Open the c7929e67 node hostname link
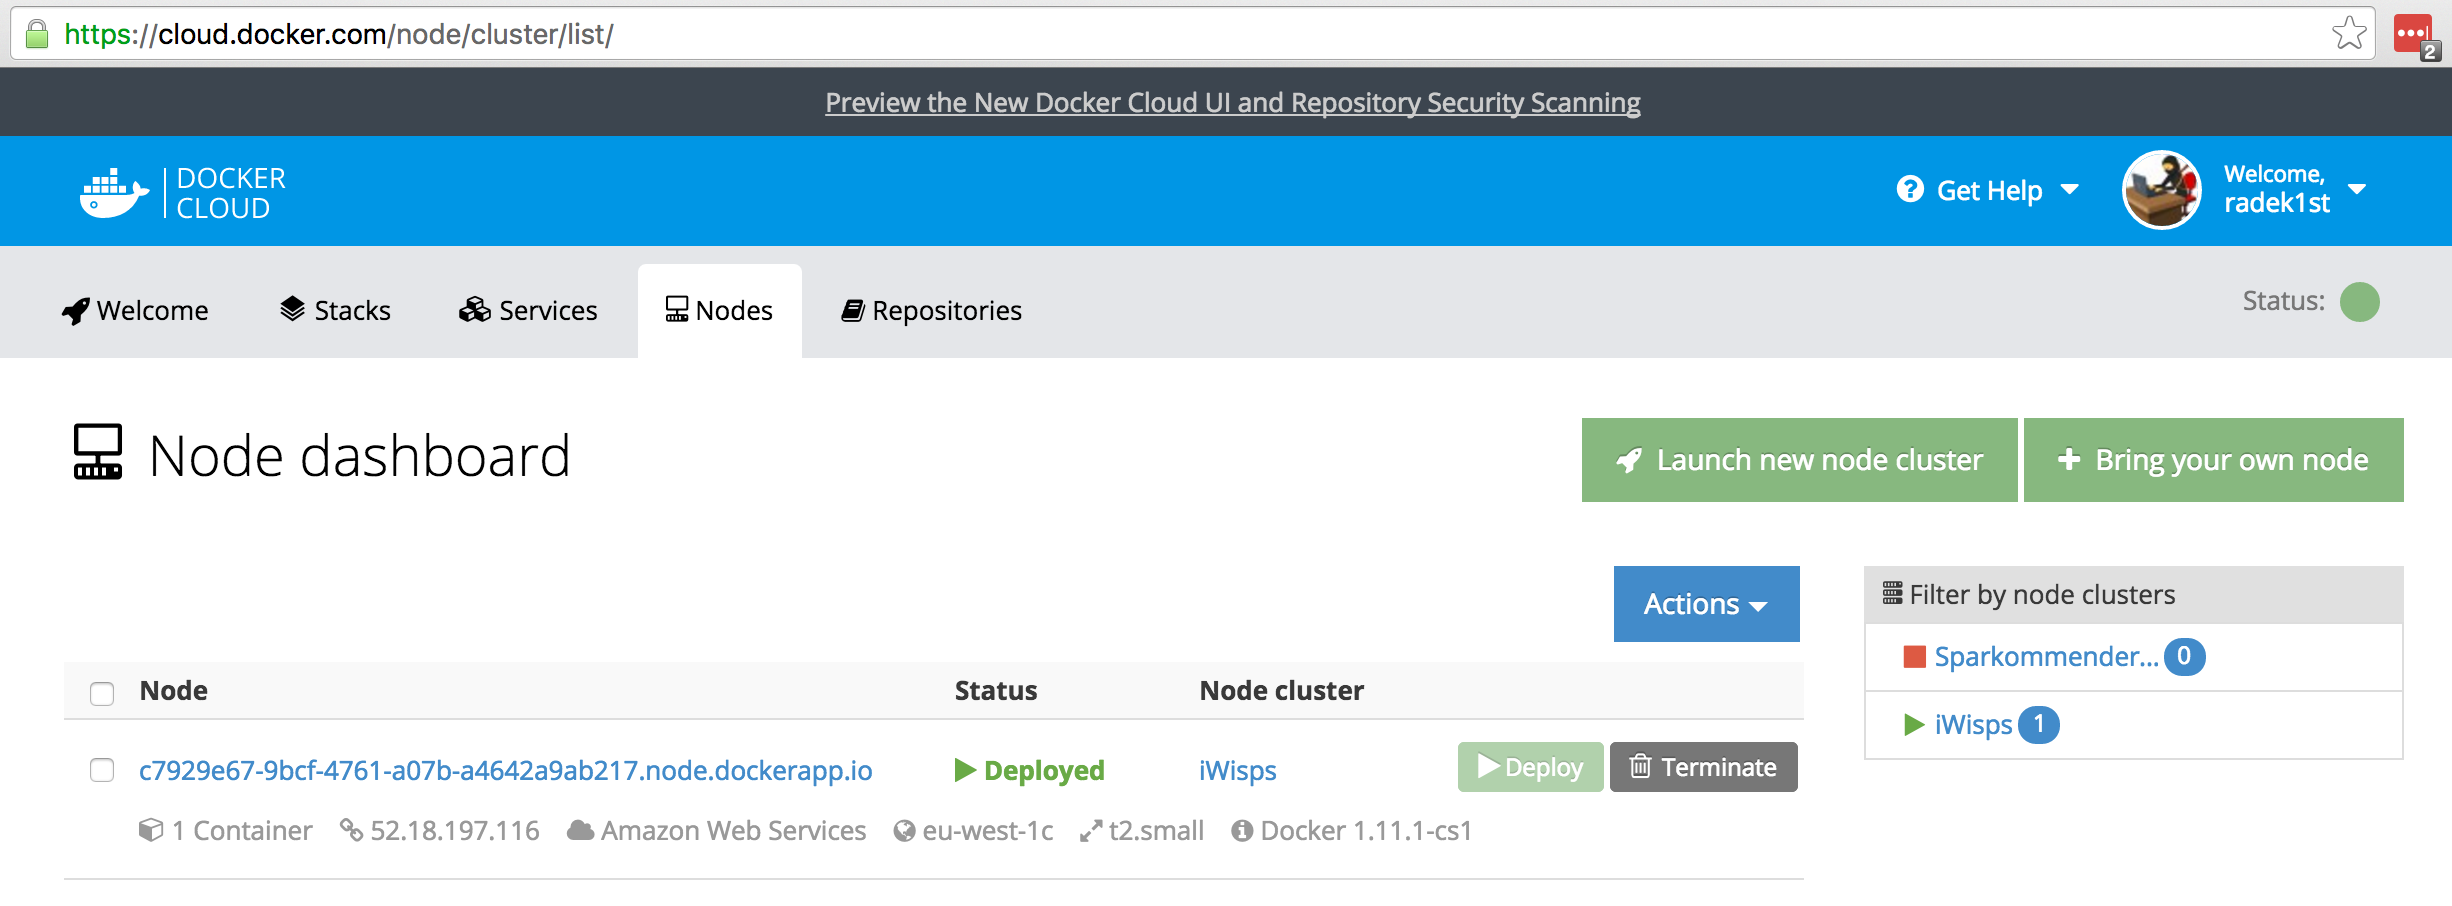2452x906 pixels. tap(506, 770)
